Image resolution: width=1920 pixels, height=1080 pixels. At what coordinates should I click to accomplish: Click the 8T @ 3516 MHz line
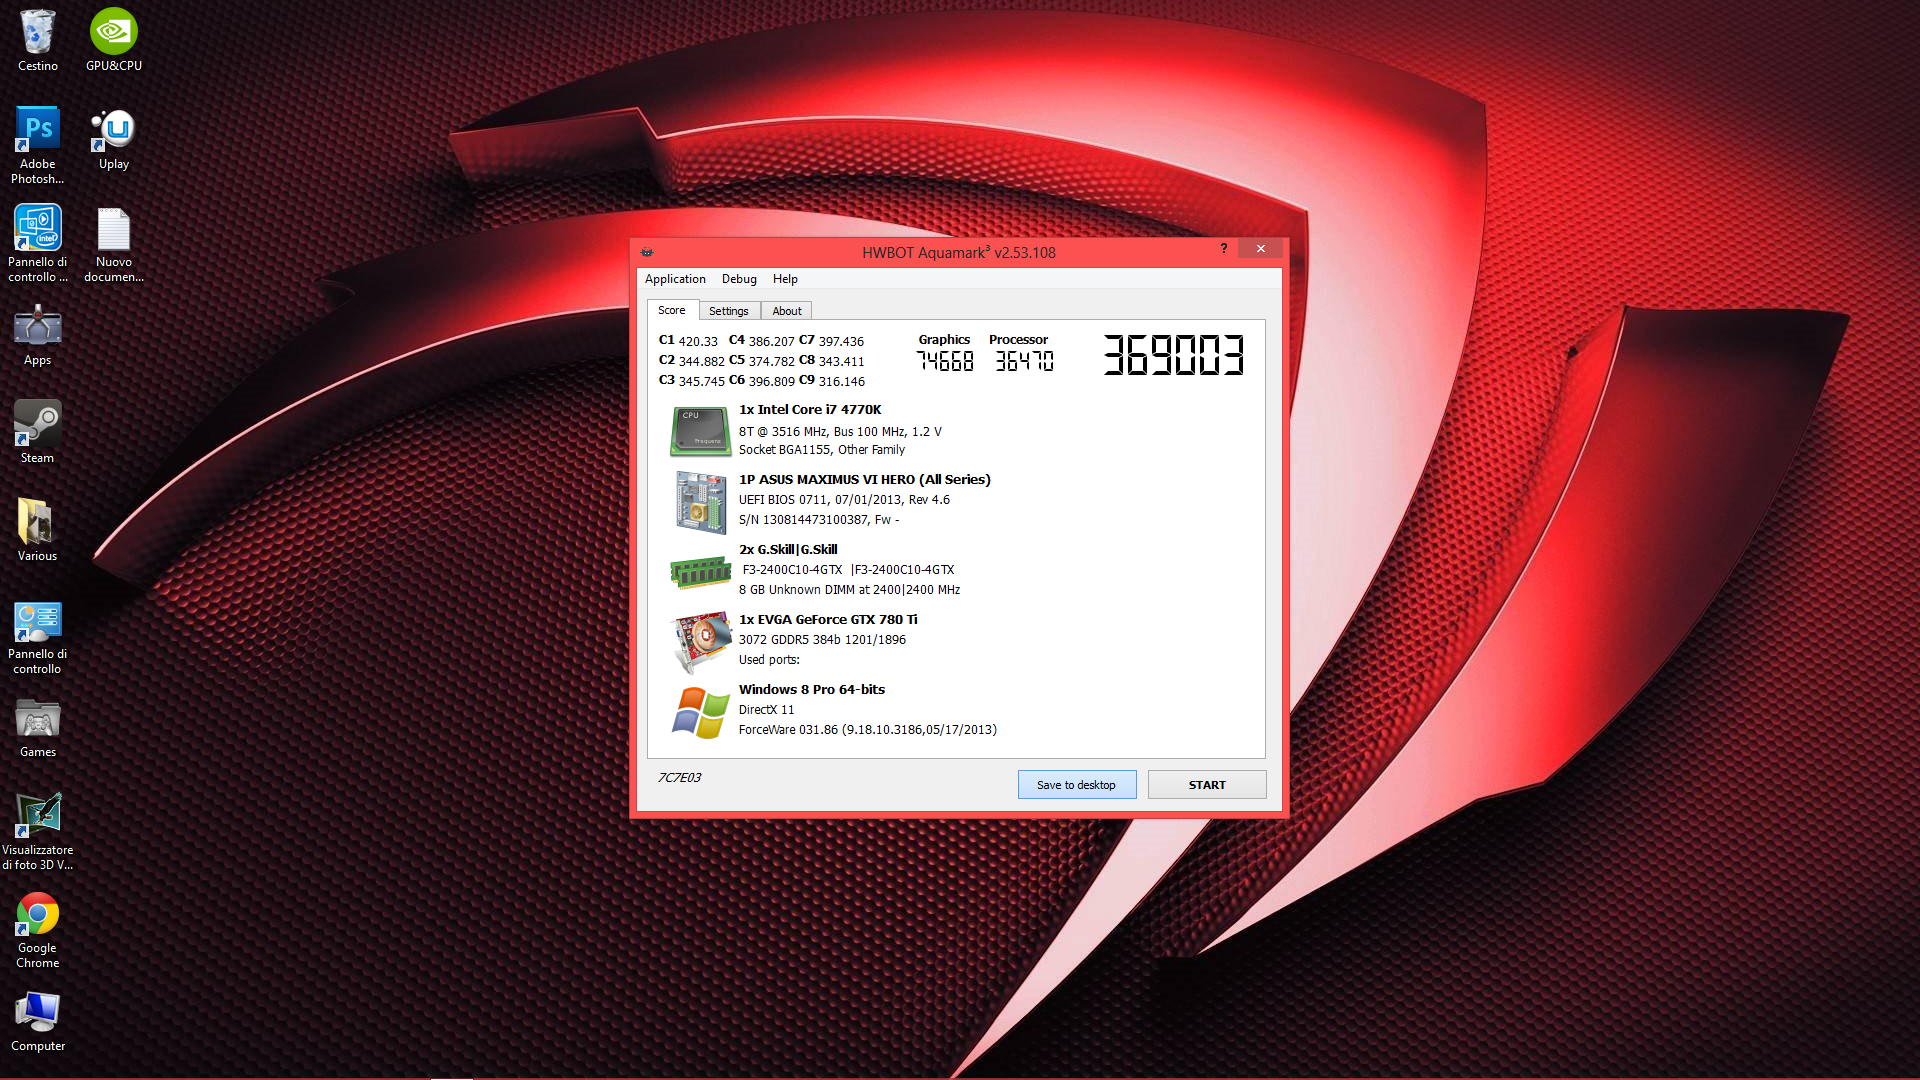pos(840,432)
